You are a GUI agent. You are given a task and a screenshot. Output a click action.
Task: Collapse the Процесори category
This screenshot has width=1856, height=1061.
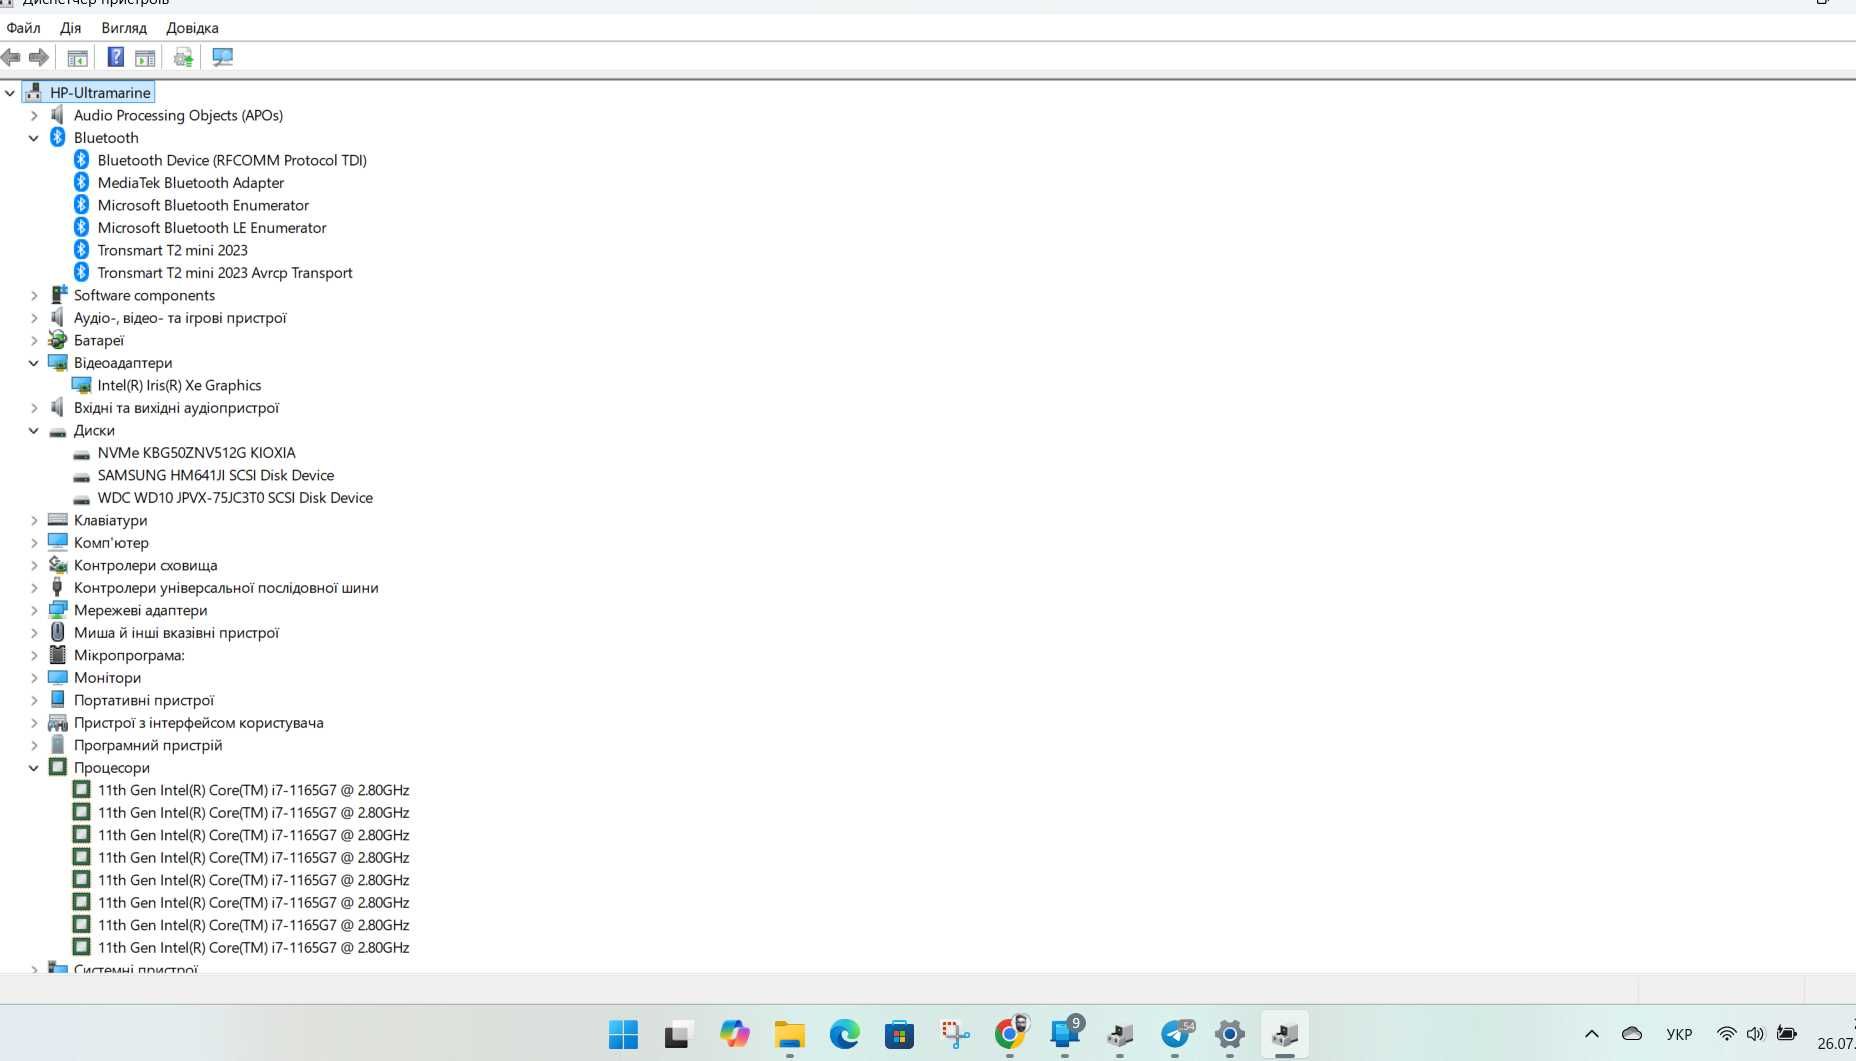point(34,768)
